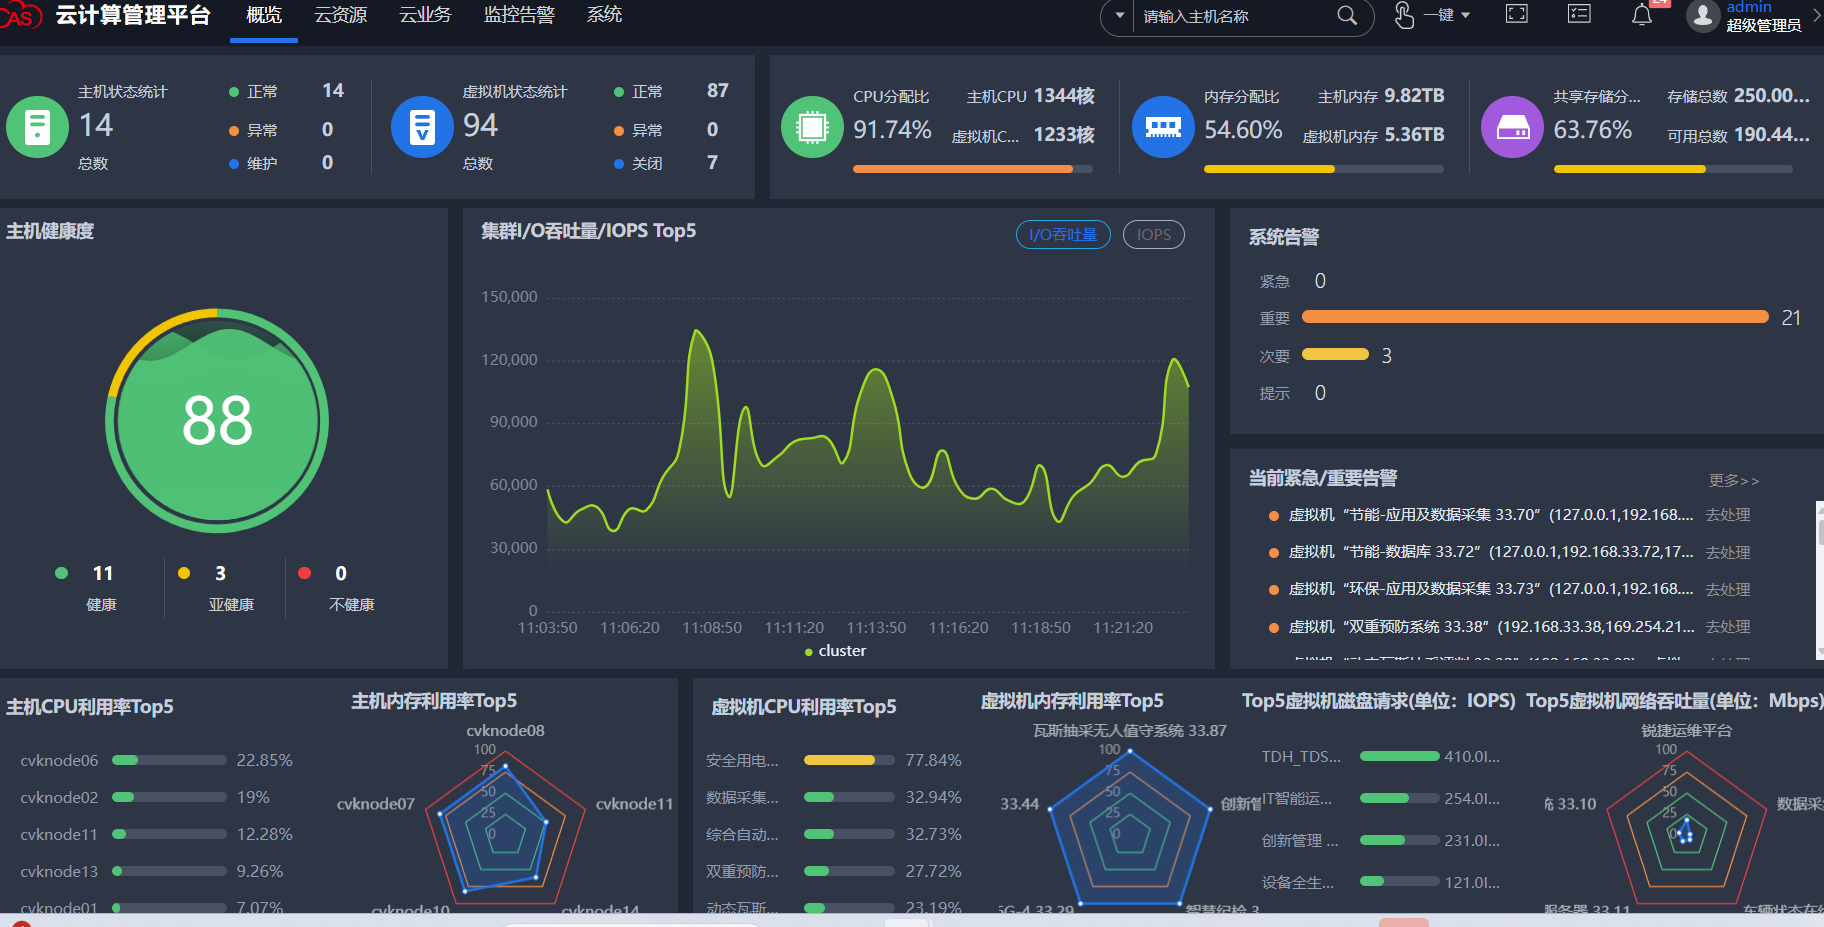Click 去处理 for 双重预防系统 33.38 alarm

[1728, 627]
